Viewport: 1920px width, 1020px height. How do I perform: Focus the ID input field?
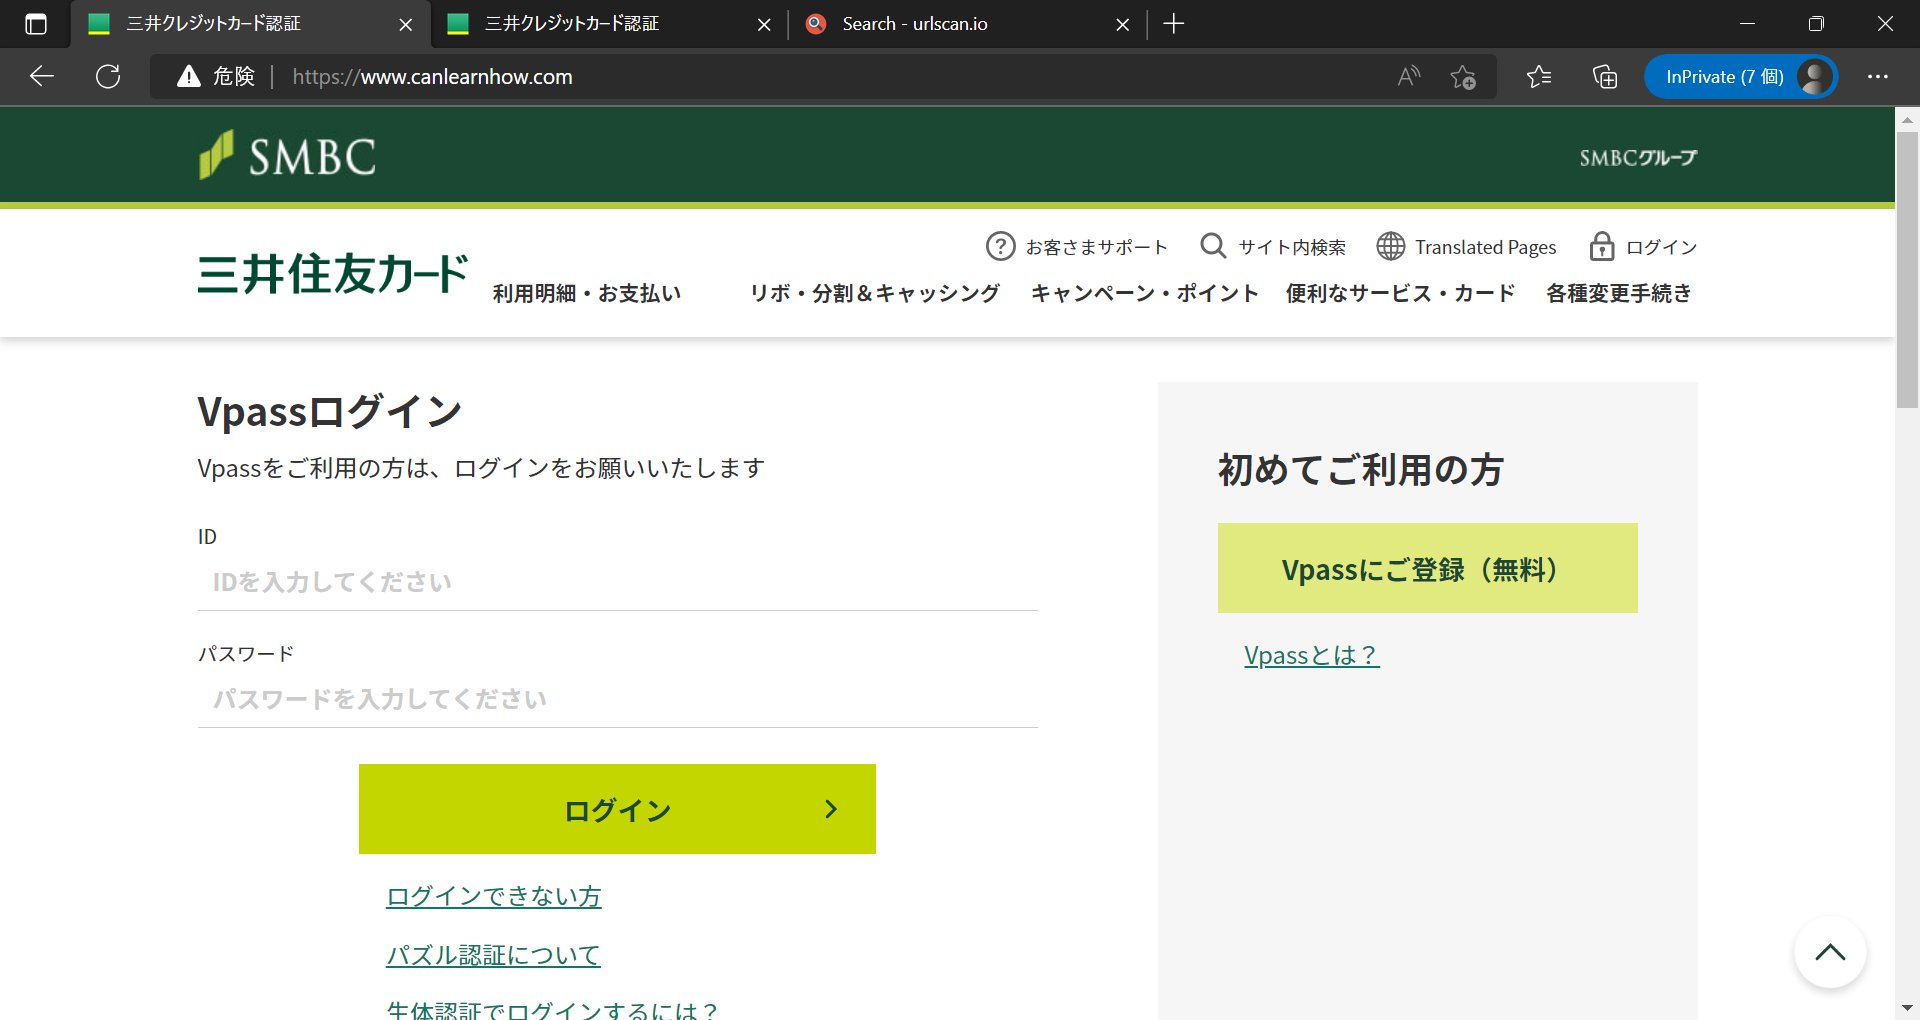point(618,582)
